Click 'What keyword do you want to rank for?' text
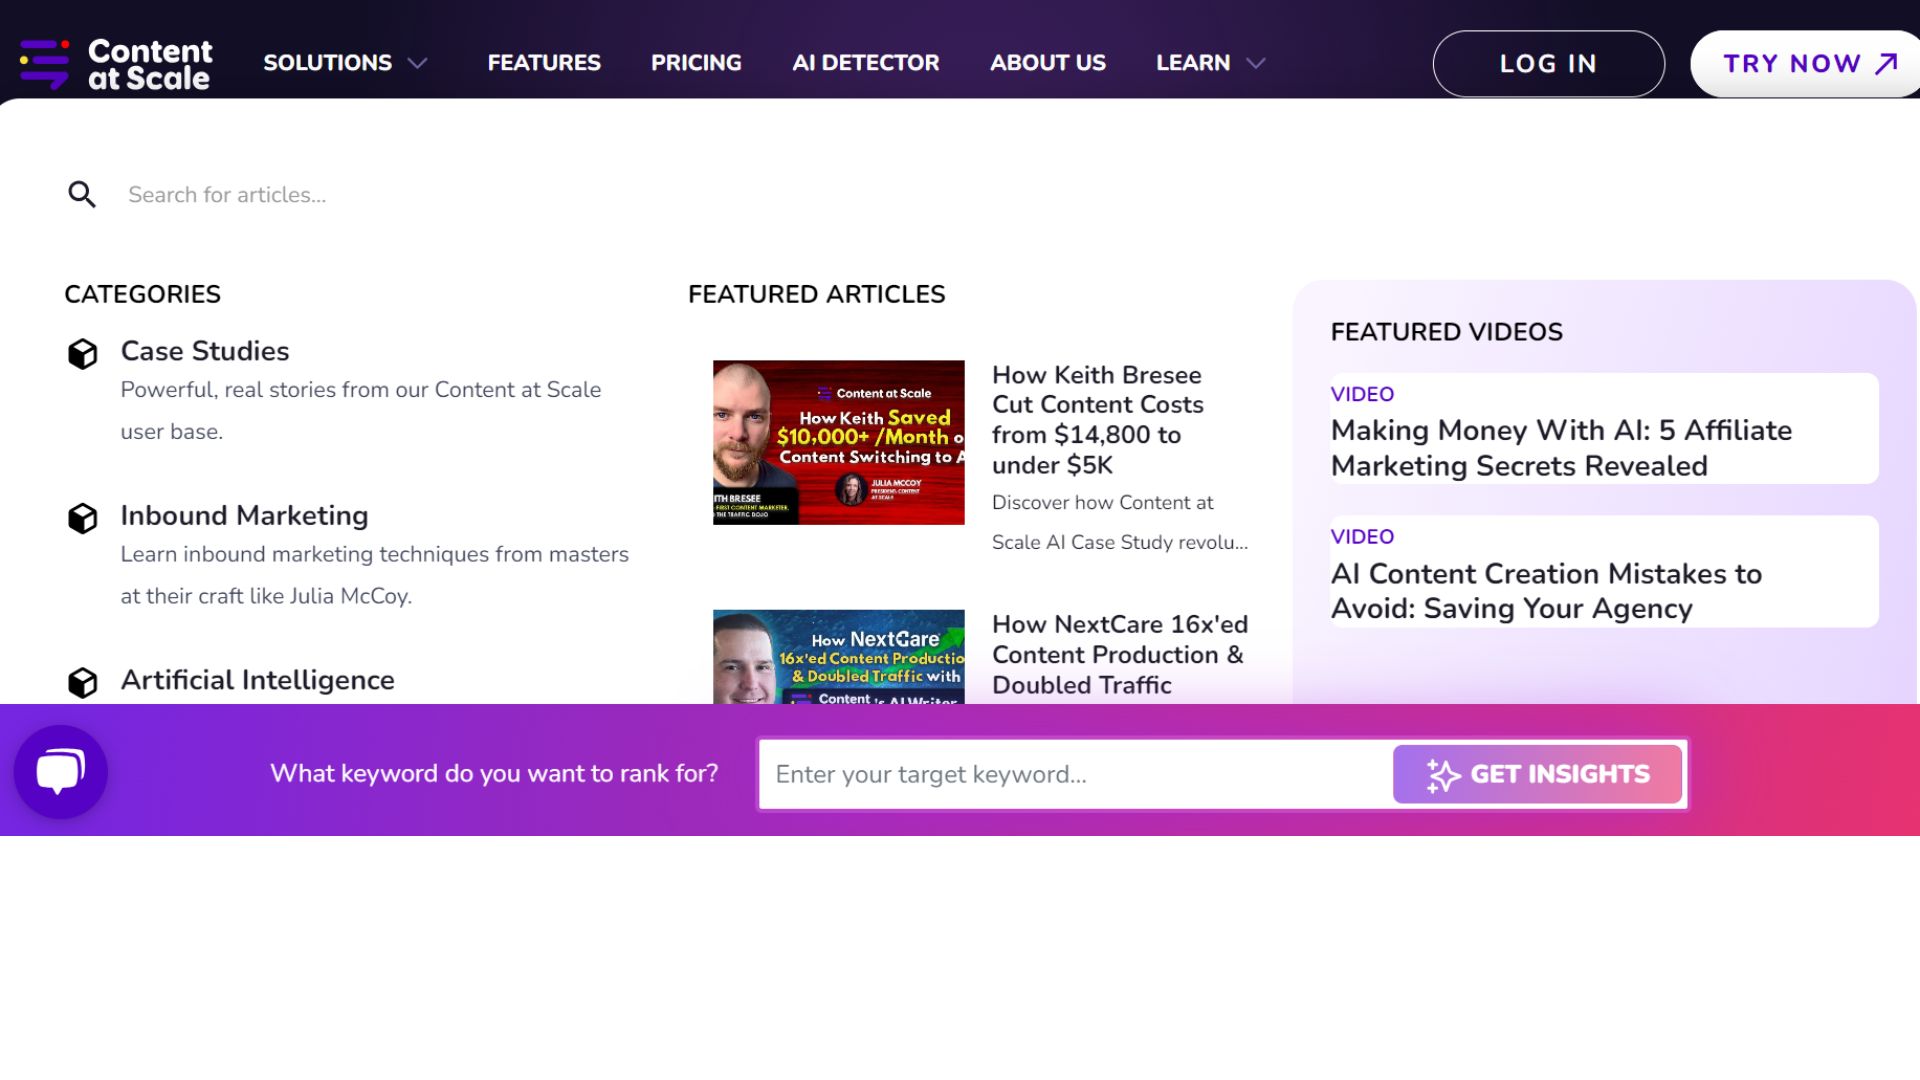Image resolution: width=1920 pixels, height=1080 pixels. click(x=494, y=773)
